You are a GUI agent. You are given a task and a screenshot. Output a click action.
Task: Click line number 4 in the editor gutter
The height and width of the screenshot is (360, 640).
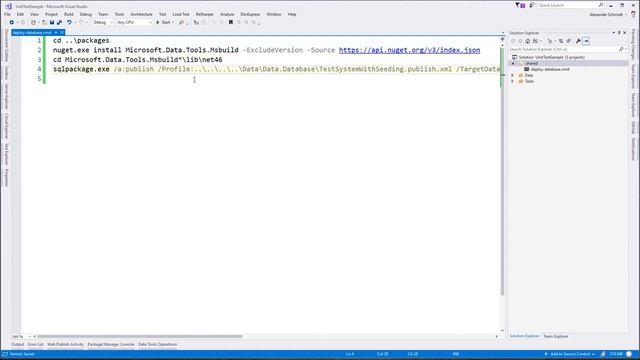(39, 69)
